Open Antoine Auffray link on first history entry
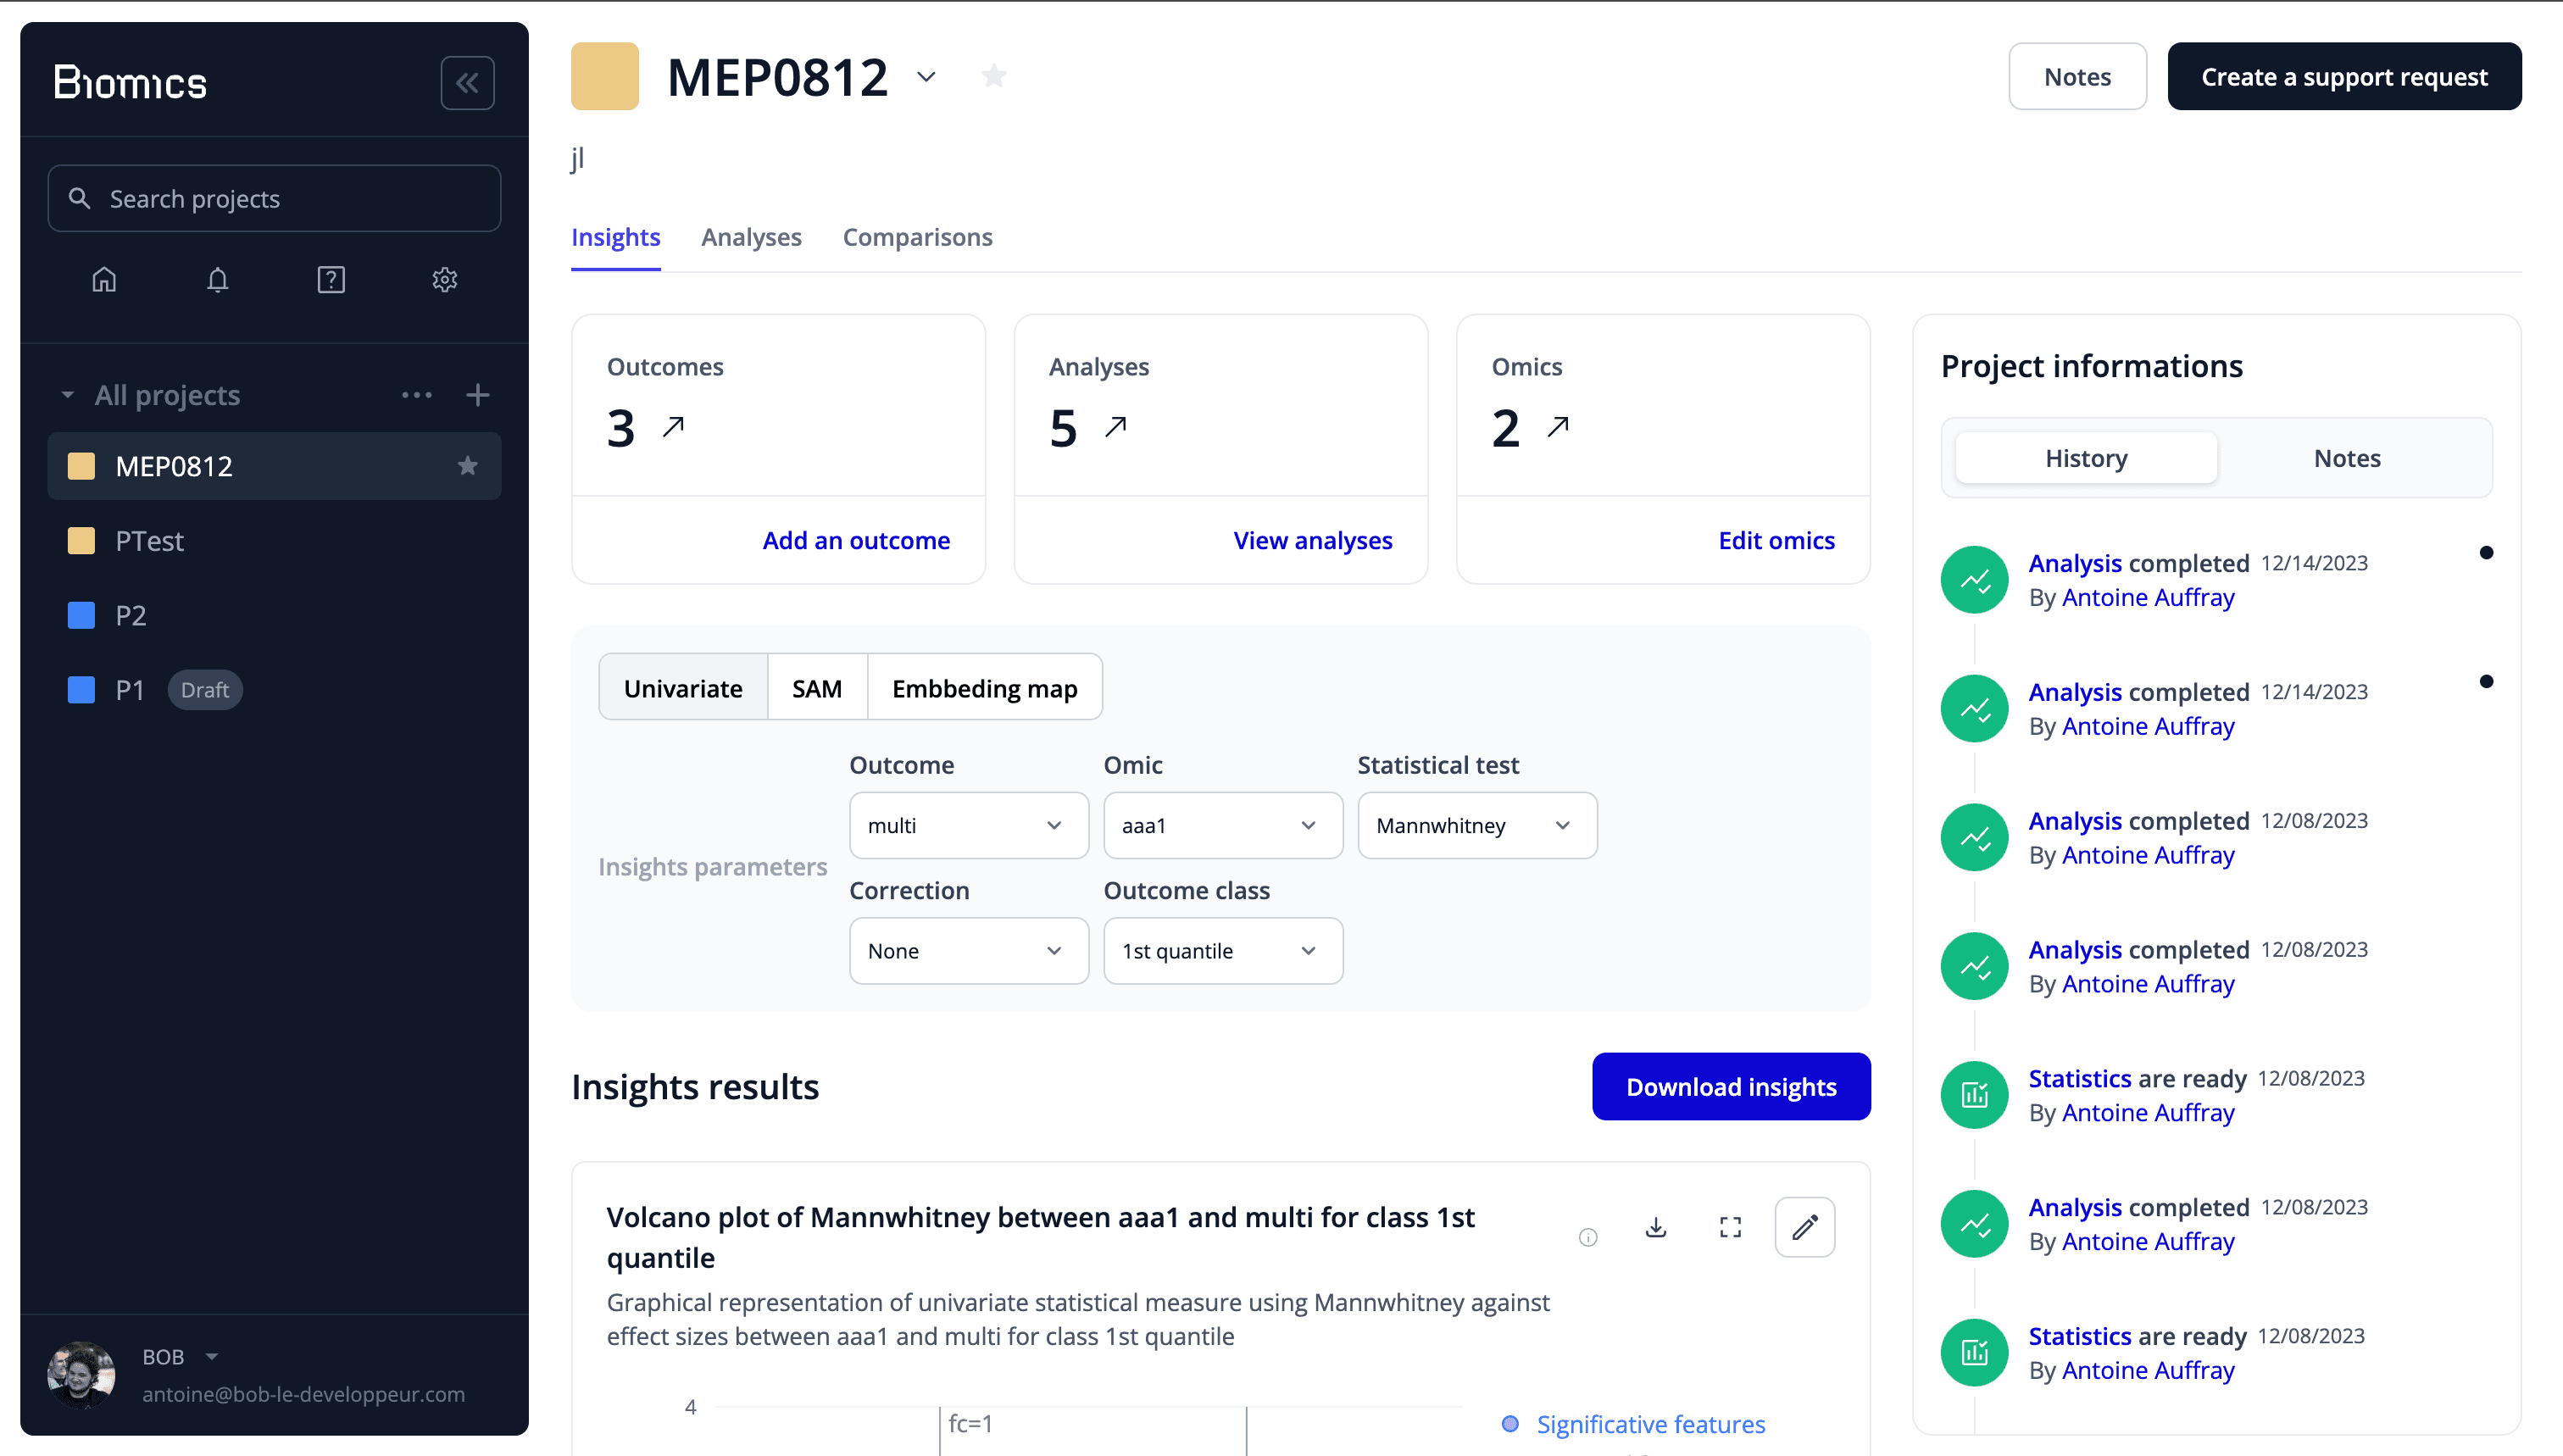2563x1456 pixels. [x=2147, y=598]
